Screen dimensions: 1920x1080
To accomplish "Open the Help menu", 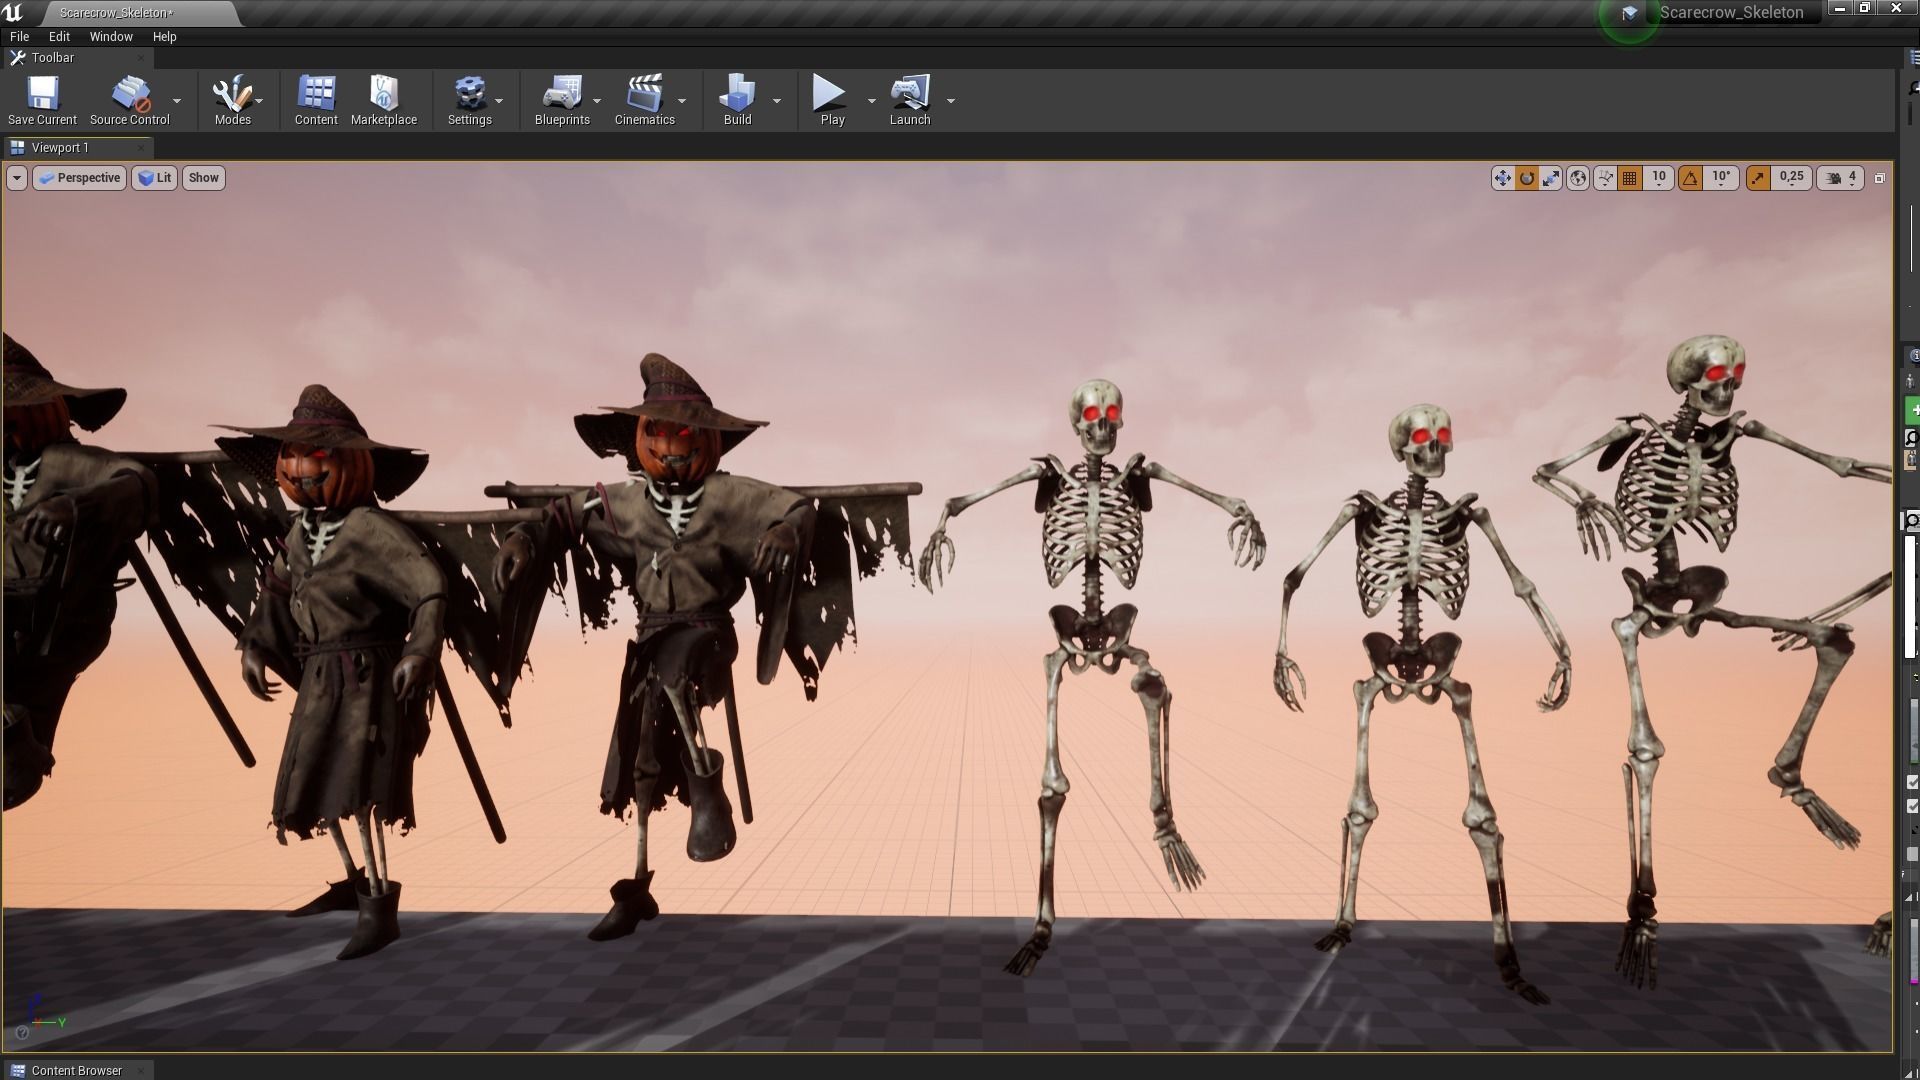I will pyautogui.click(x=164, y=36).
